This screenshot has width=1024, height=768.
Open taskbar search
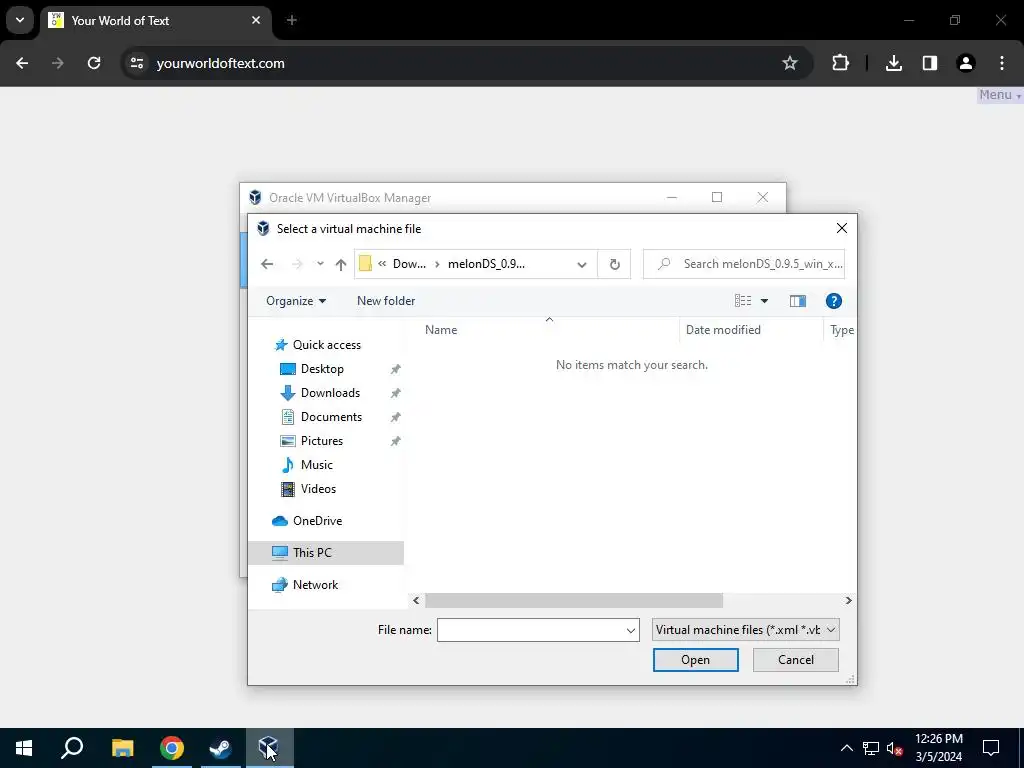[x=72, y=748]
